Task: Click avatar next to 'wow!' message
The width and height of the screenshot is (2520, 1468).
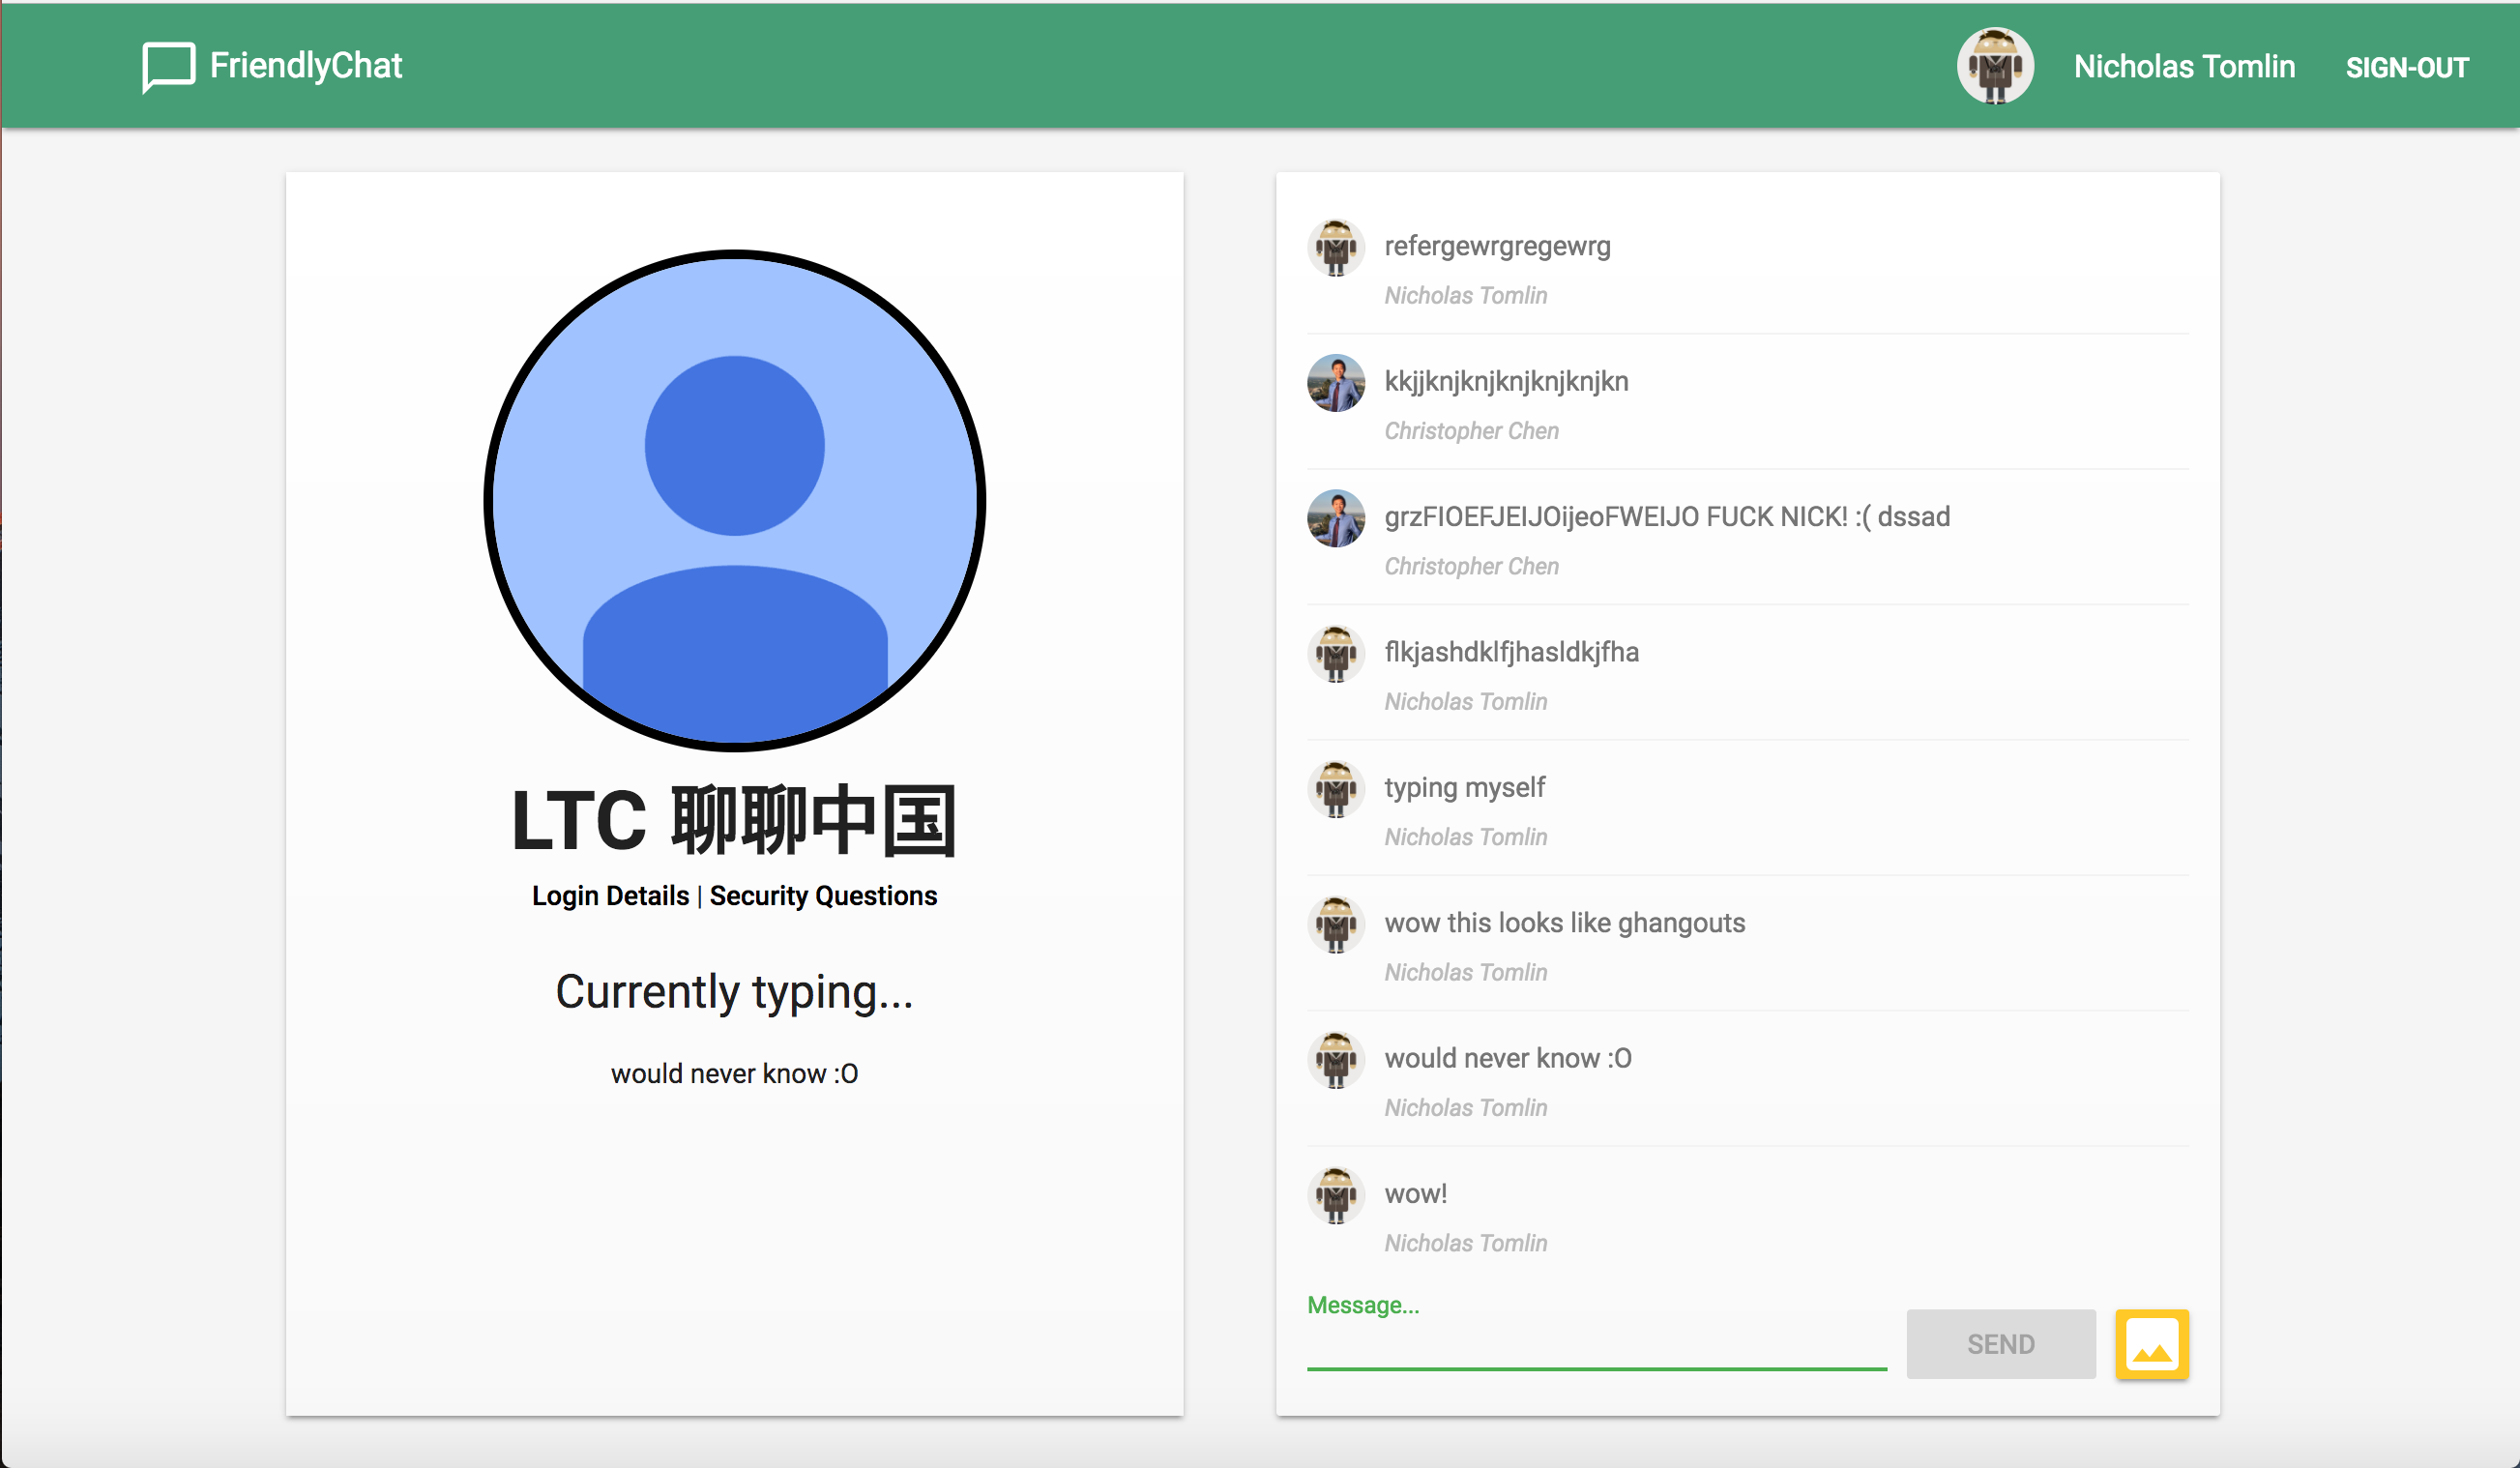Action: pyautogui.click(x=1335, y=1195)
